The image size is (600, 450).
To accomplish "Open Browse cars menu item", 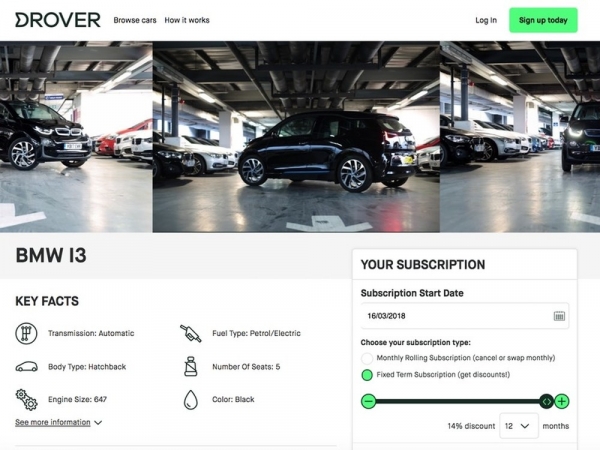I will point(135,20).
